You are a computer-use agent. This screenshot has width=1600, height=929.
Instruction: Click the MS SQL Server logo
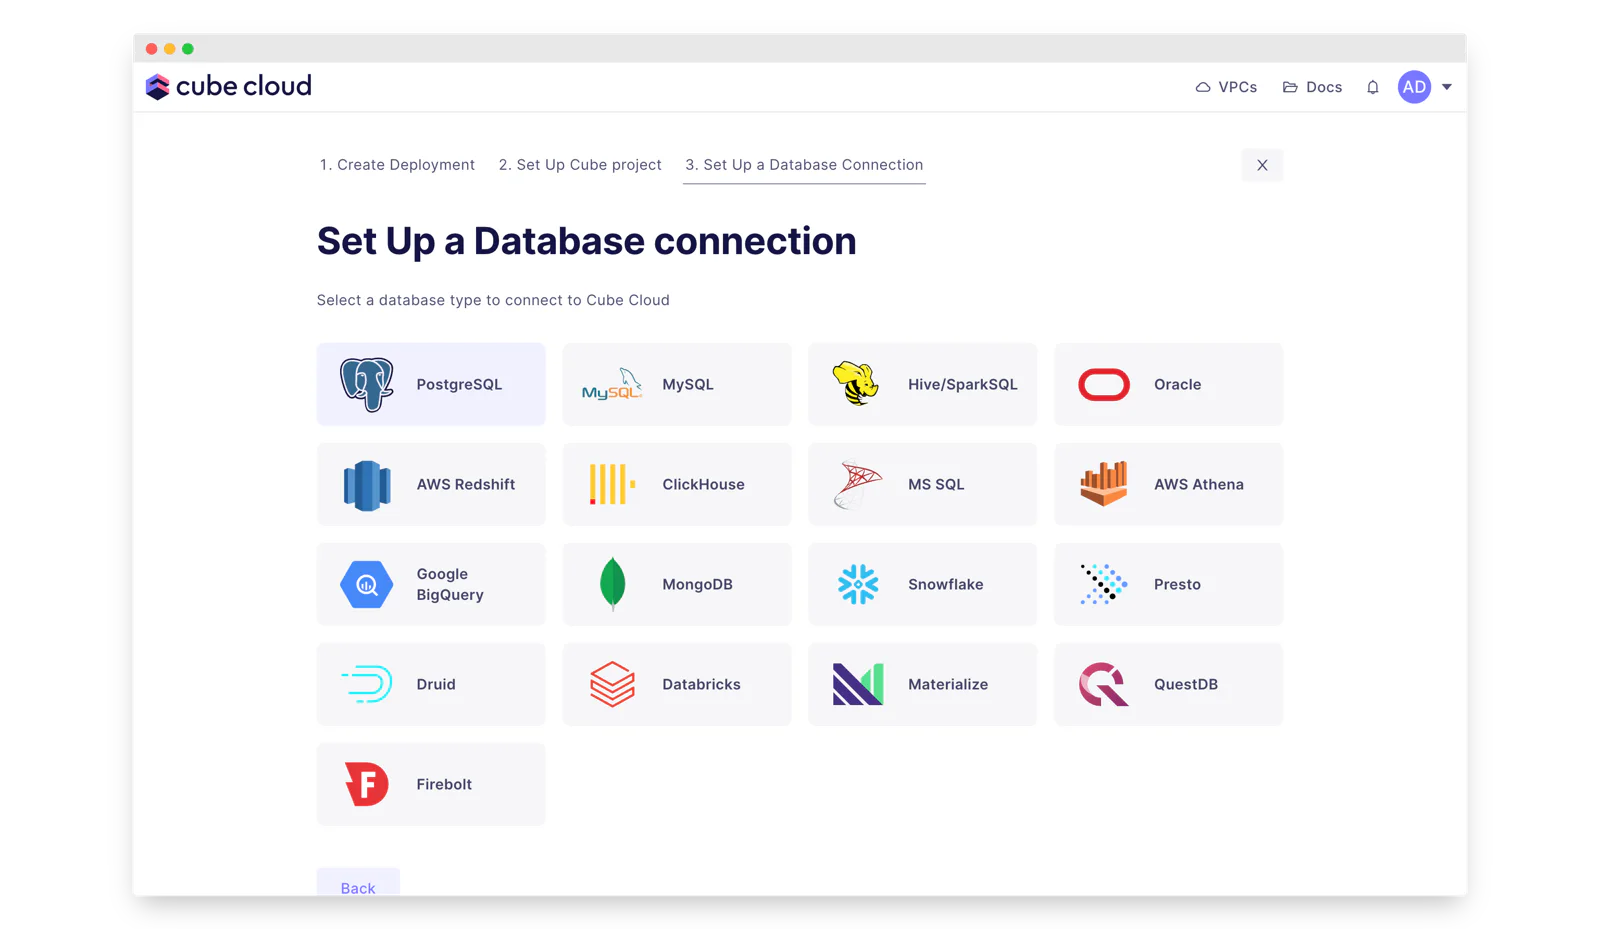[x=857, y=484]
